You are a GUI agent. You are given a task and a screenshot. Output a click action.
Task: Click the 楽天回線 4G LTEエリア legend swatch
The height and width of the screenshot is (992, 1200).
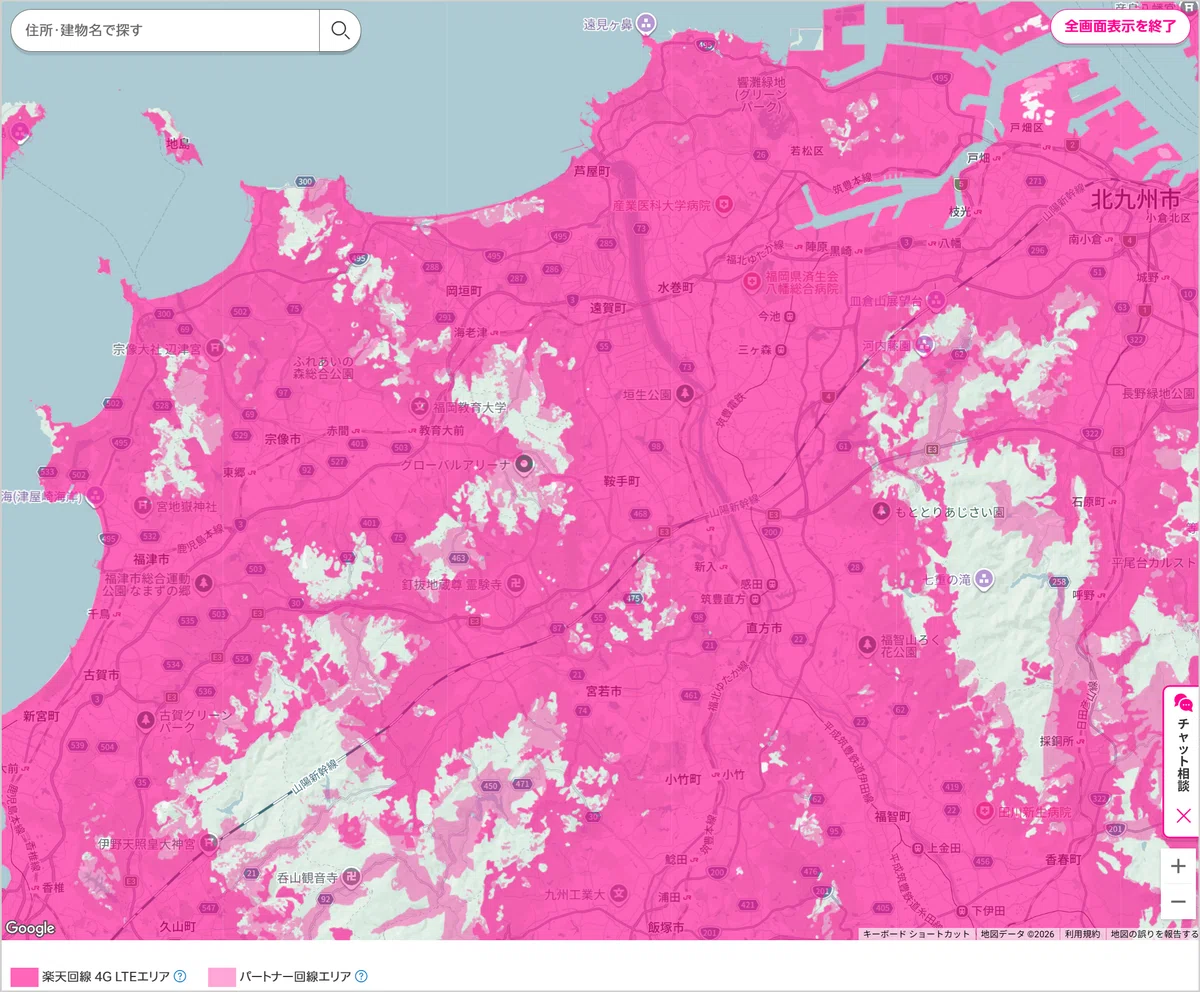[x=24, y=976]
